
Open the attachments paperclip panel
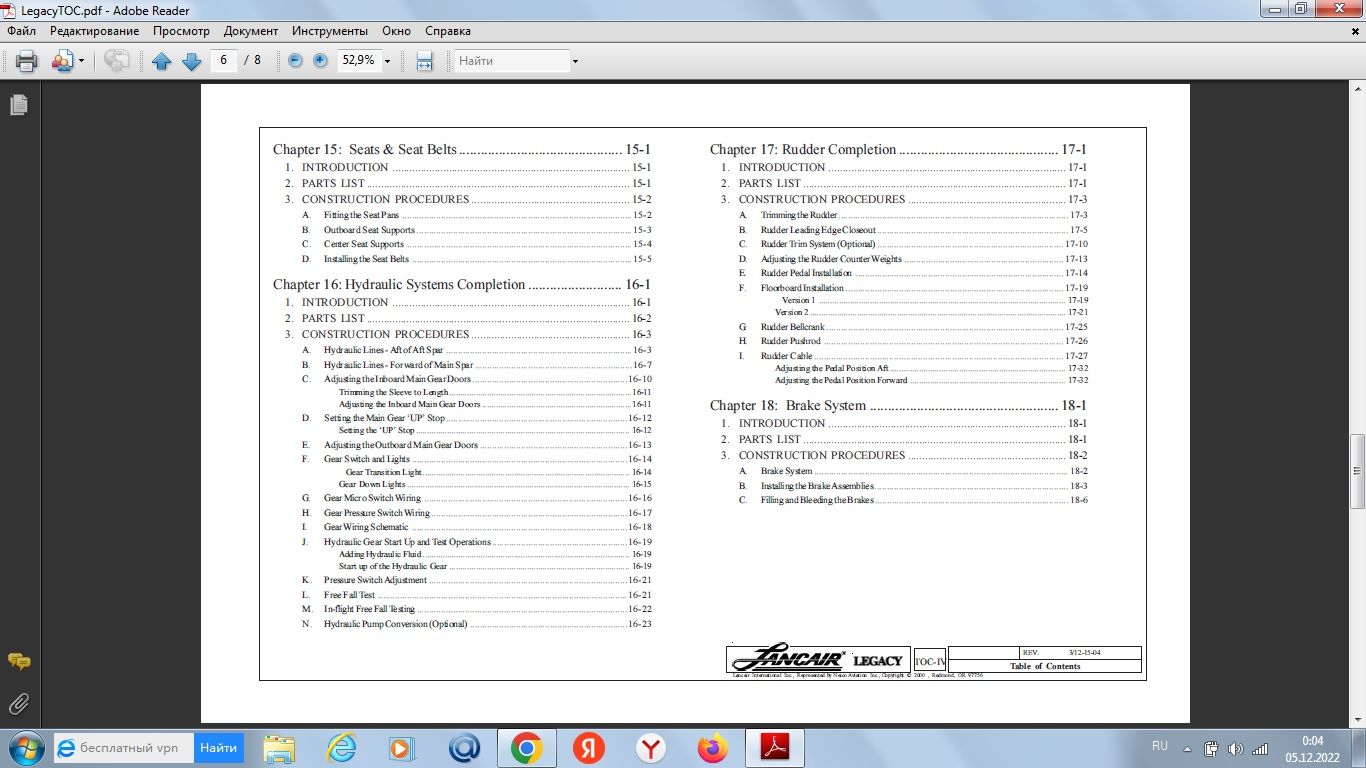(18, 704)
